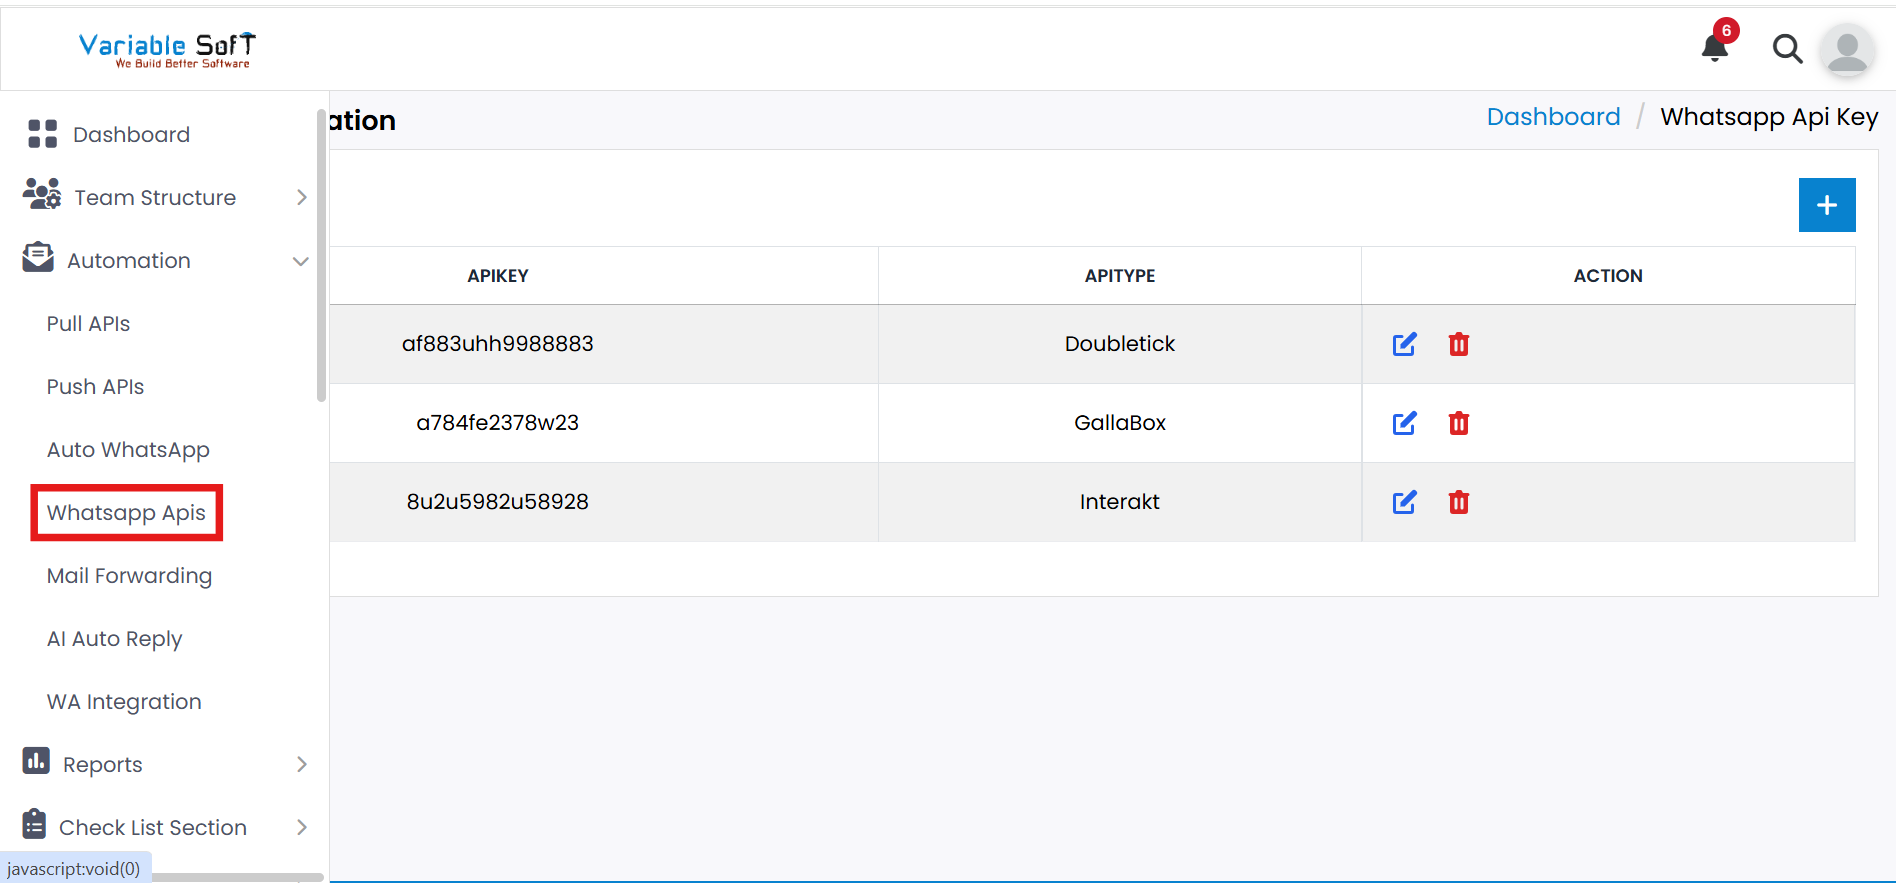
Task: Click the blue plus add button
Action: (x=1826, y=205)
